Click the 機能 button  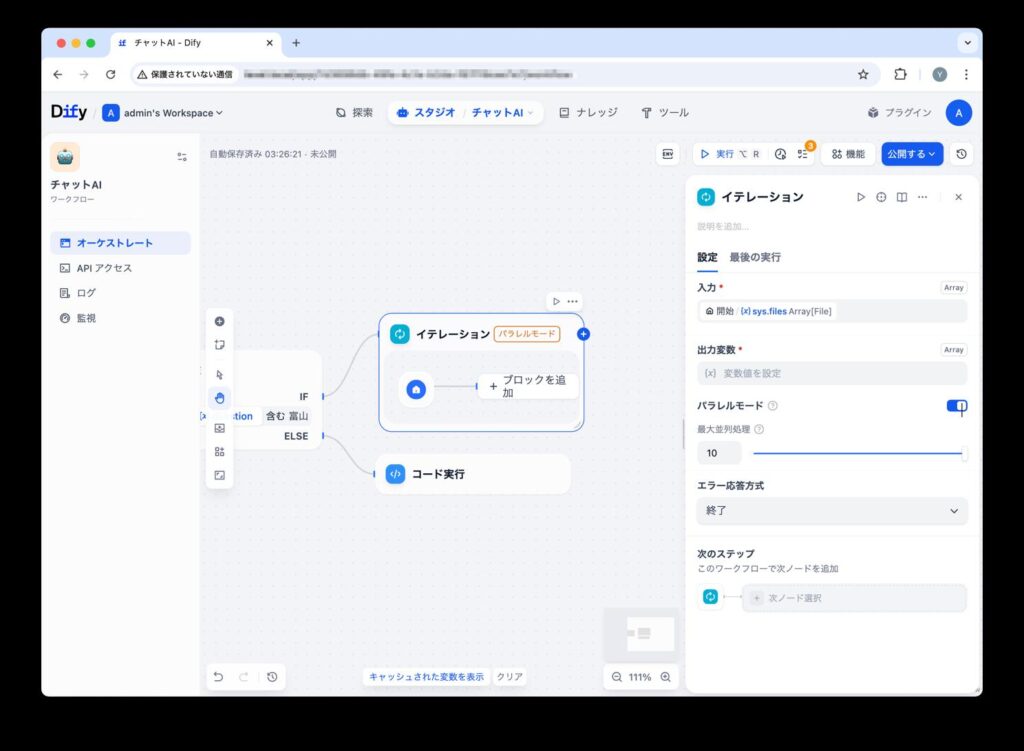848,154
